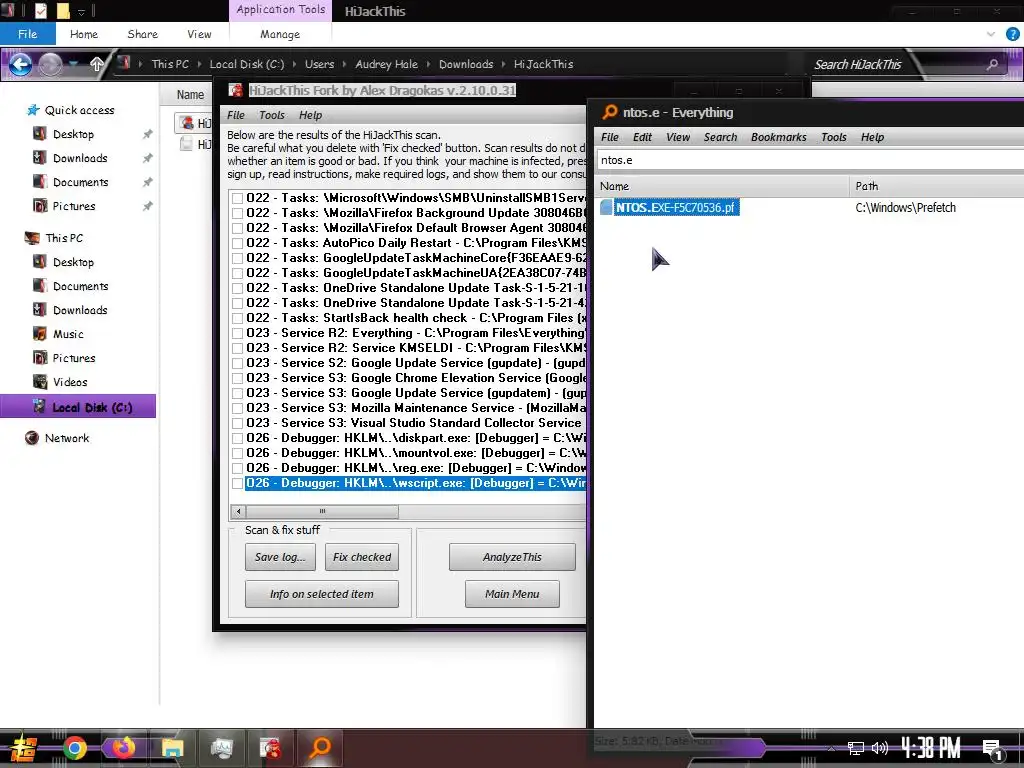Select Documents under Quick access
1024x768 pixels.
(x=80, y=182)
